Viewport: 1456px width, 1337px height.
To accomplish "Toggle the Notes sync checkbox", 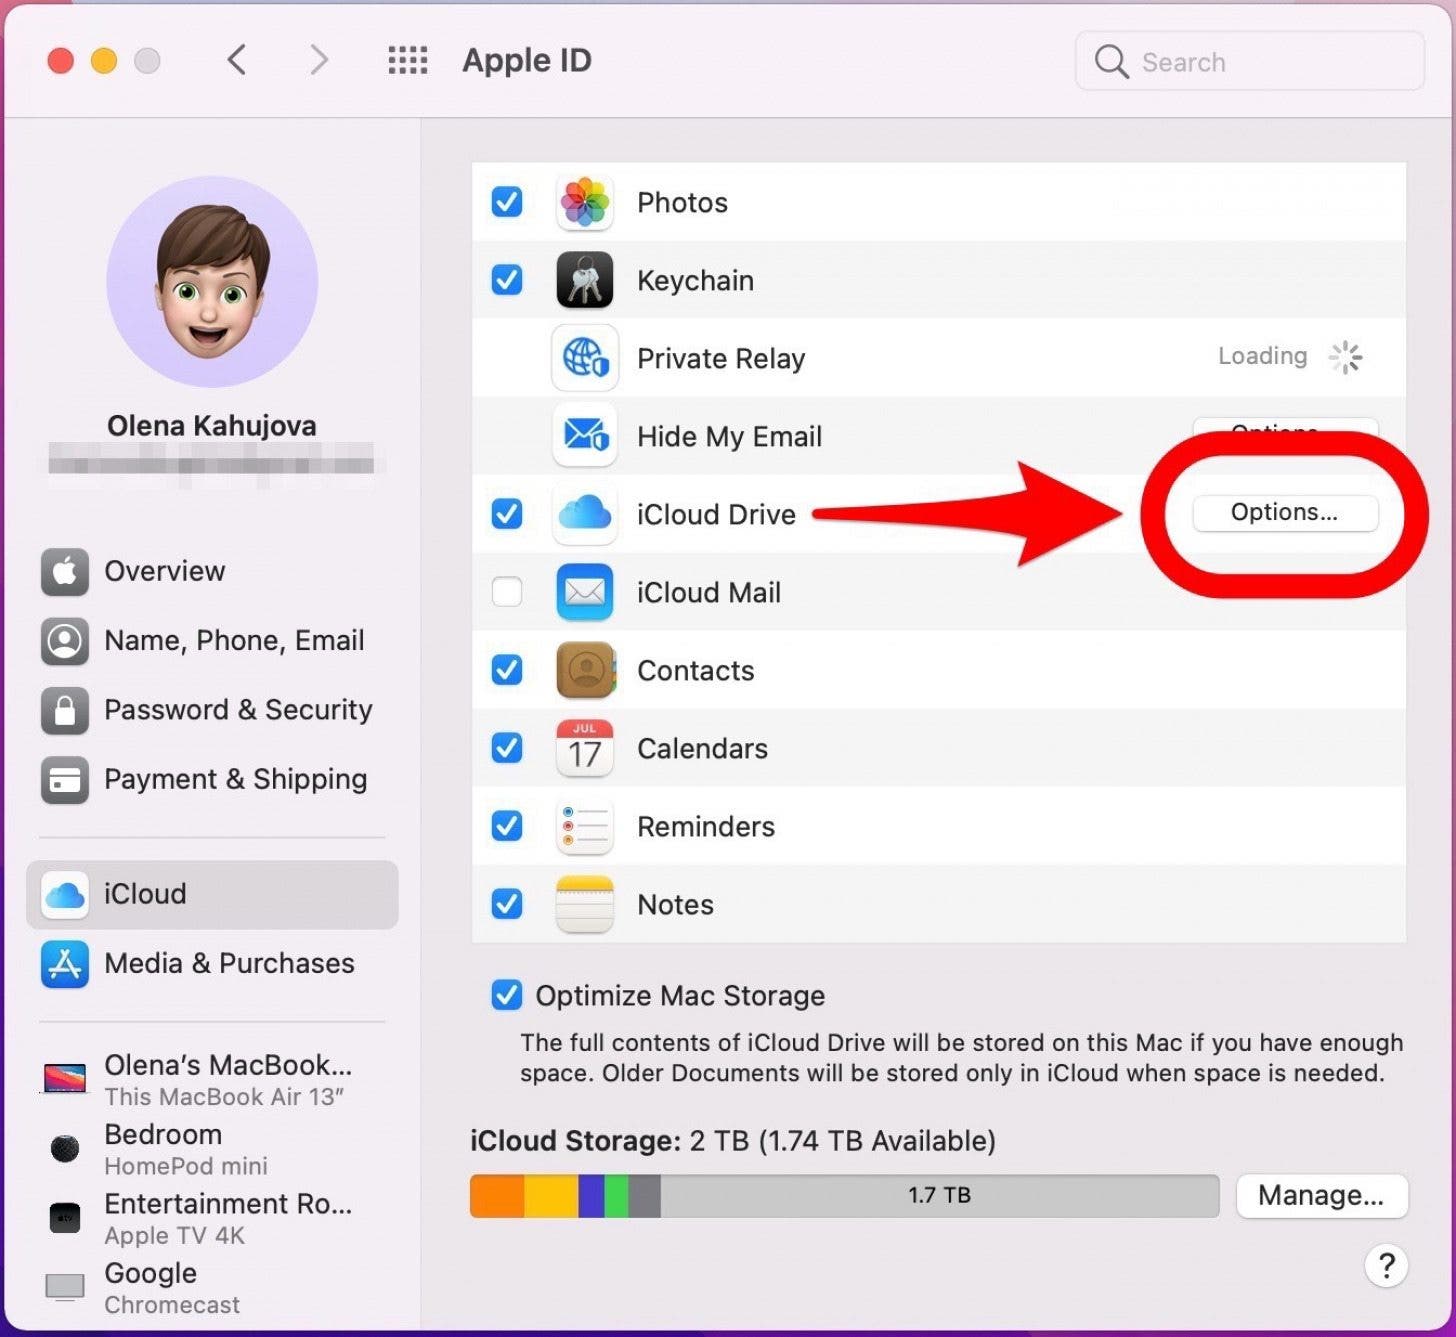I will (507, 904).
